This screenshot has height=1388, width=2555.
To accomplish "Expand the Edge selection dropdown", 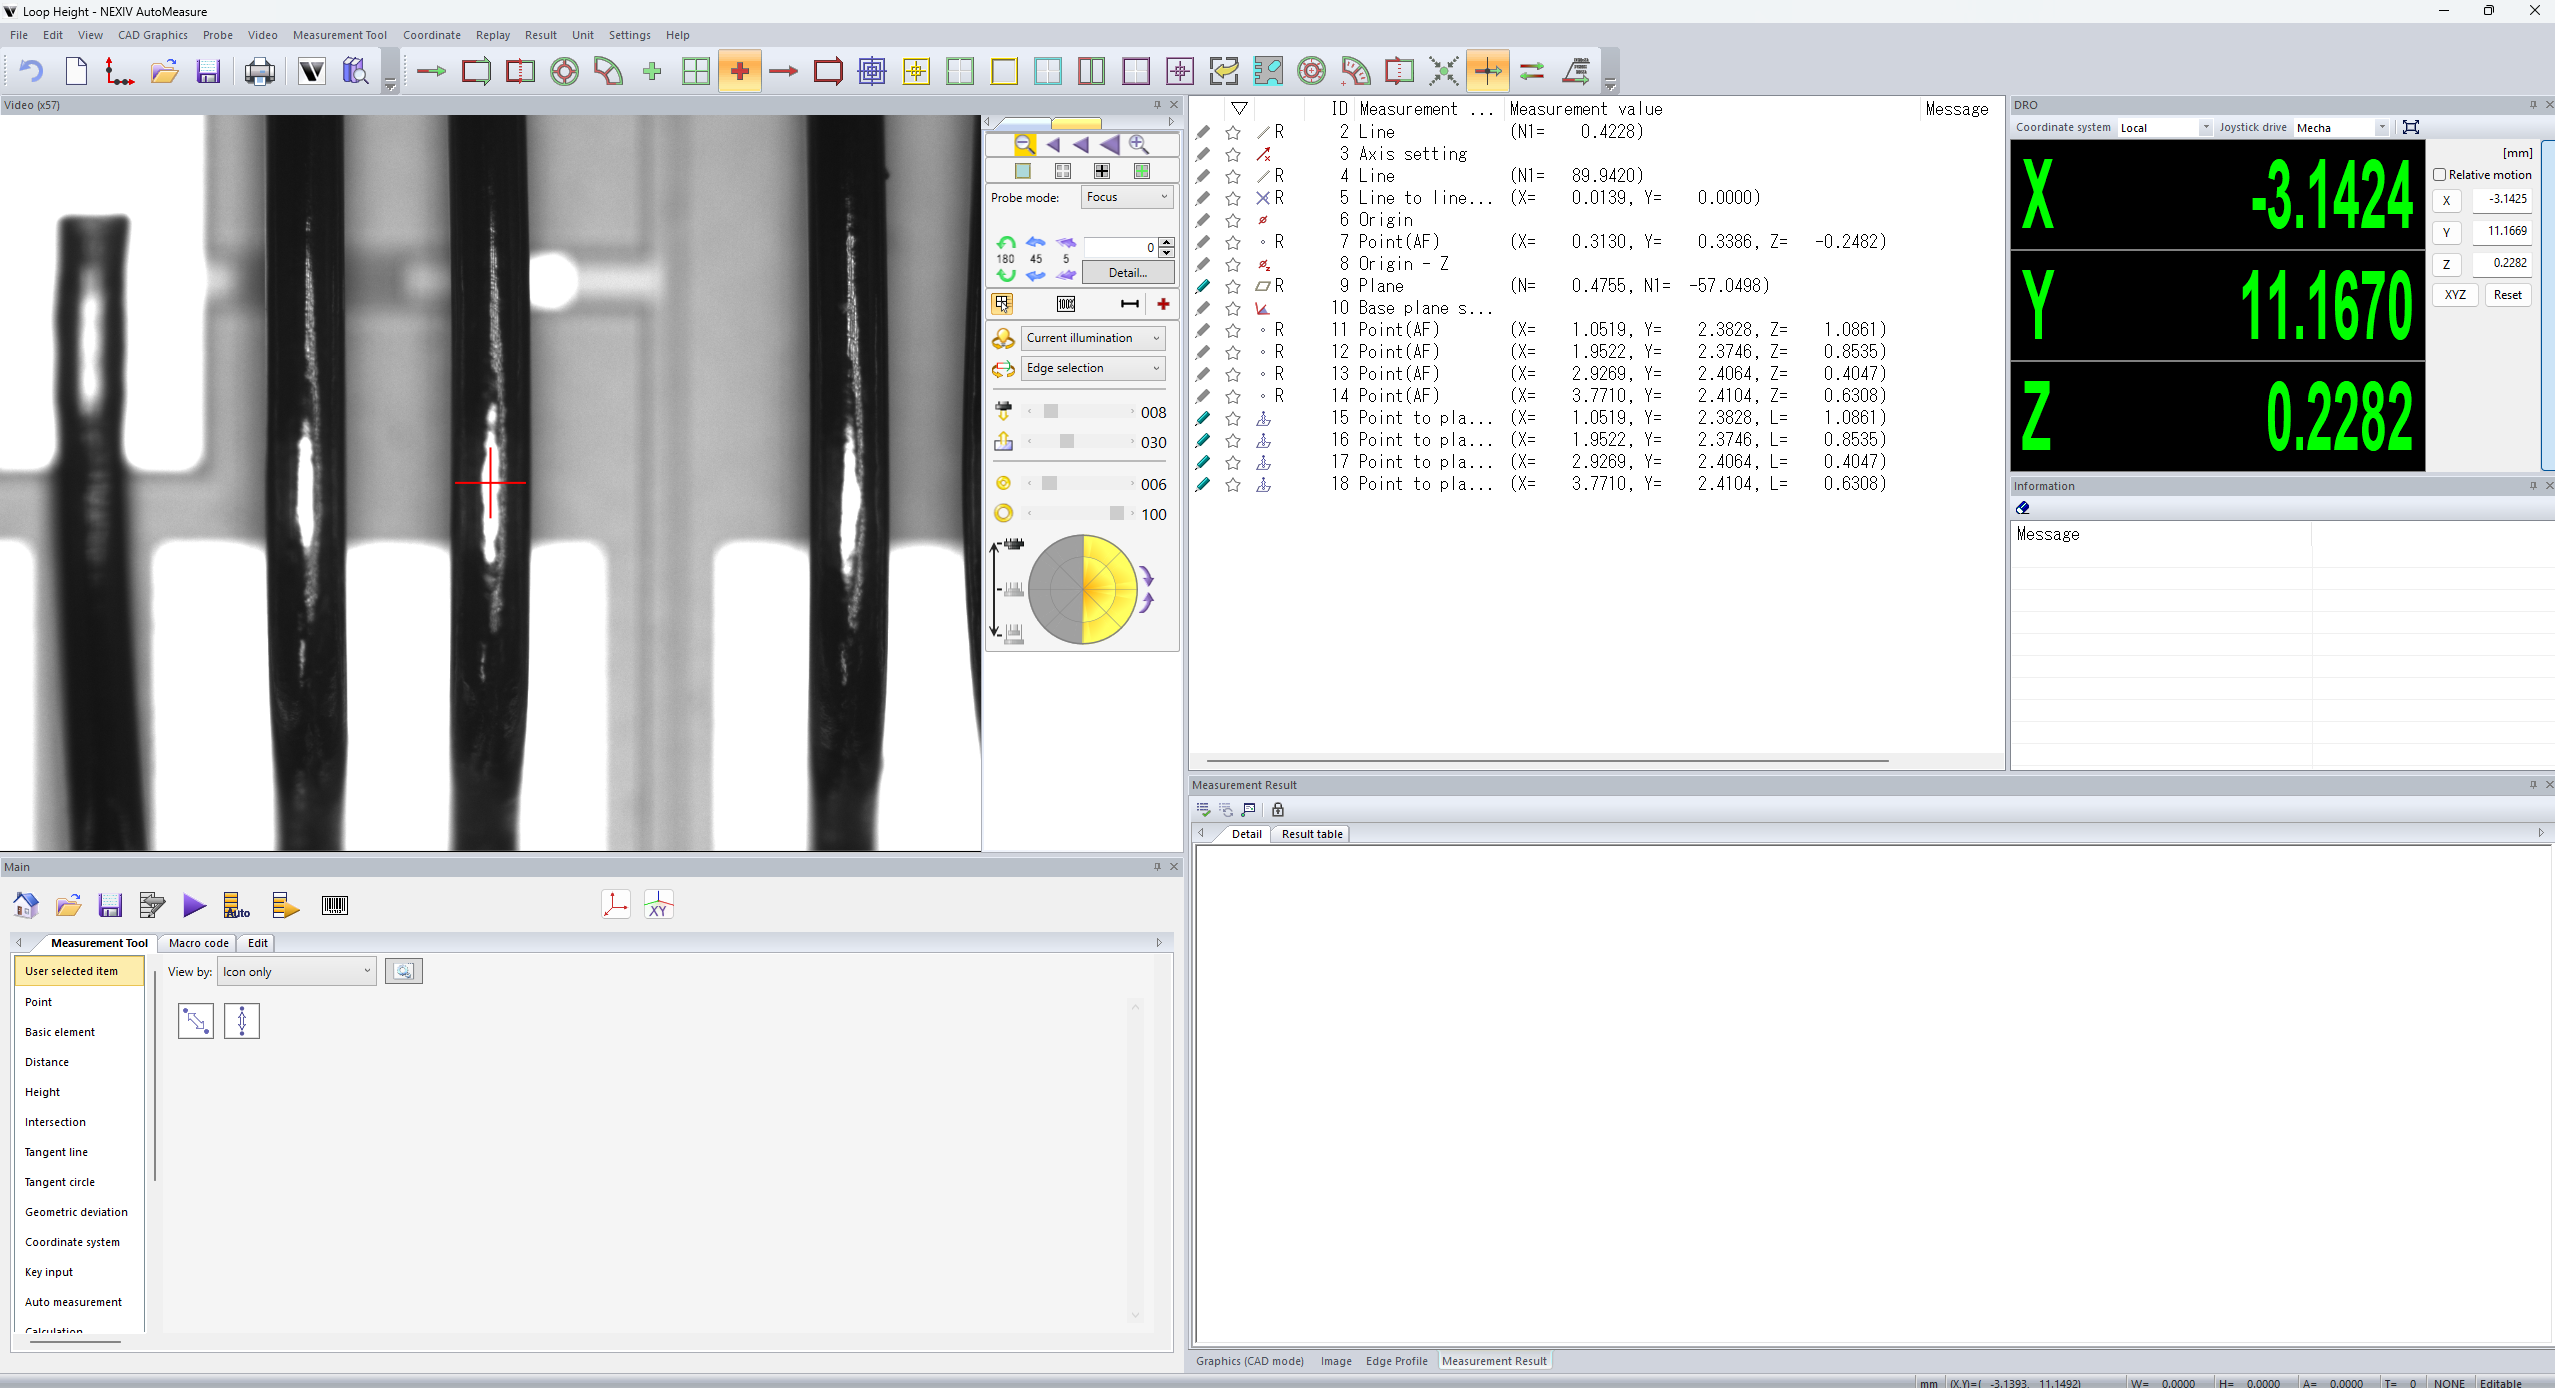I will coord(1092,368).
